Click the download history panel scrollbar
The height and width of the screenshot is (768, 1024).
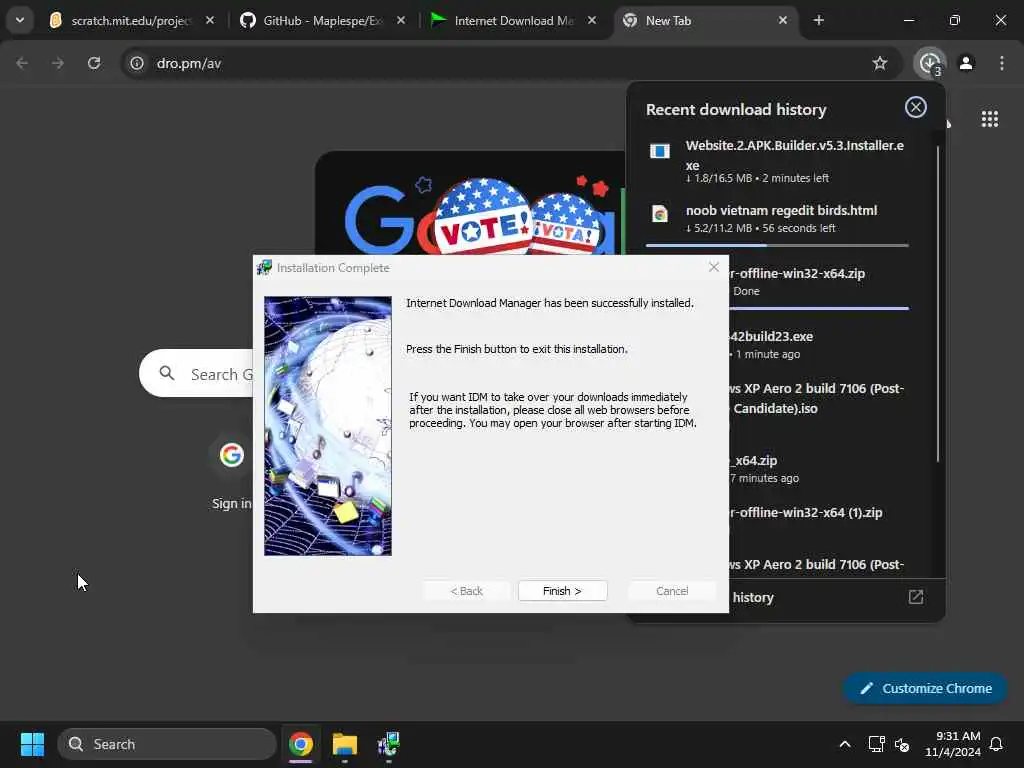click(x=938, y=304)
